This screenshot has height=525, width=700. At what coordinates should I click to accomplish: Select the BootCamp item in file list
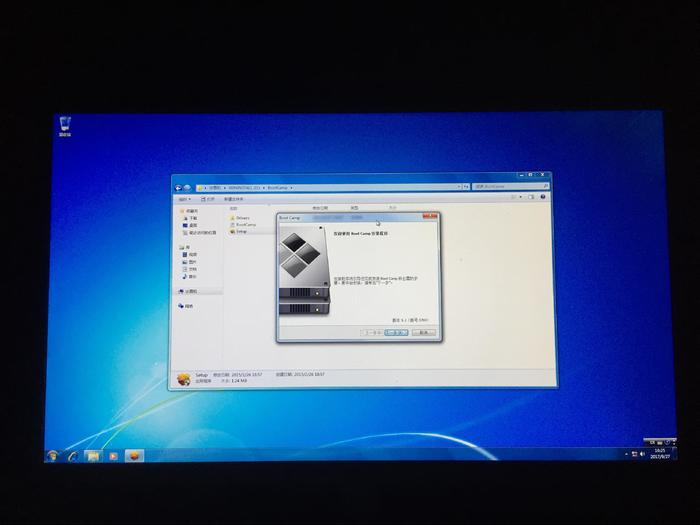[243, 225]
